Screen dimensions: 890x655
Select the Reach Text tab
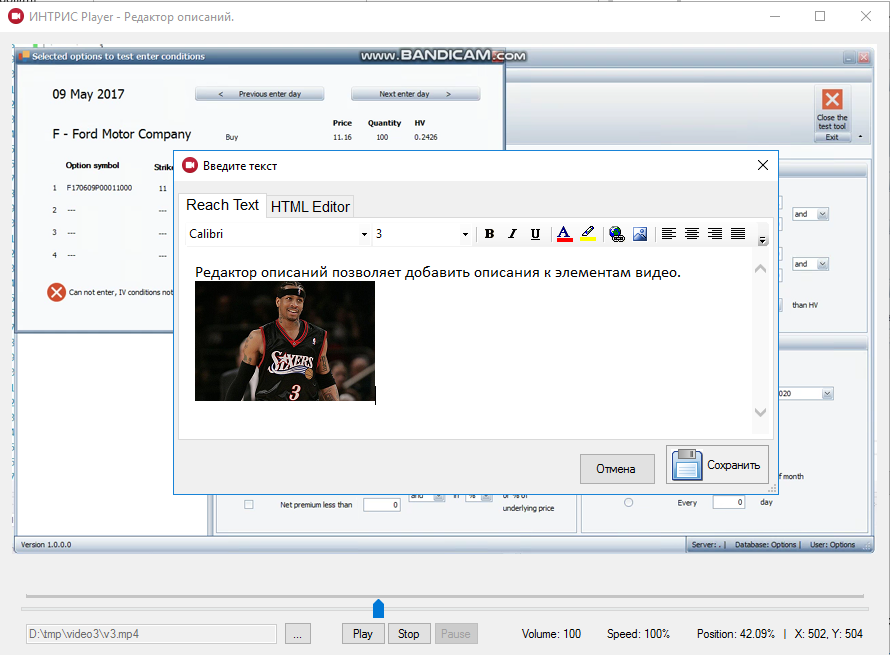point(222,205)
